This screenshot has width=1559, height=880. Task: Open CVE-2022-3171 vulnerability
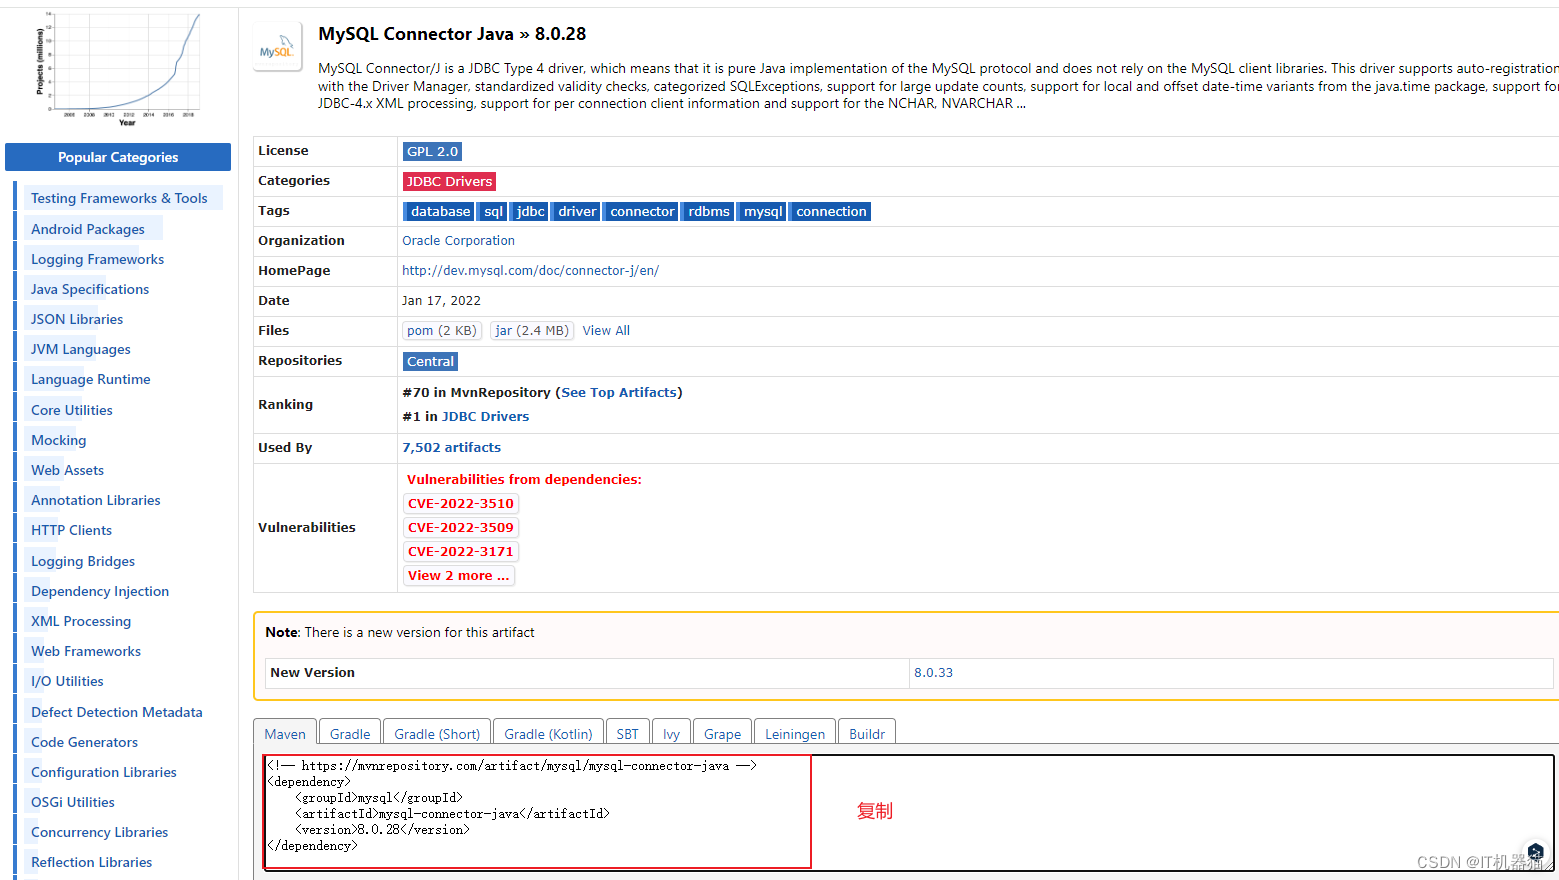click(x=461, y=552)
